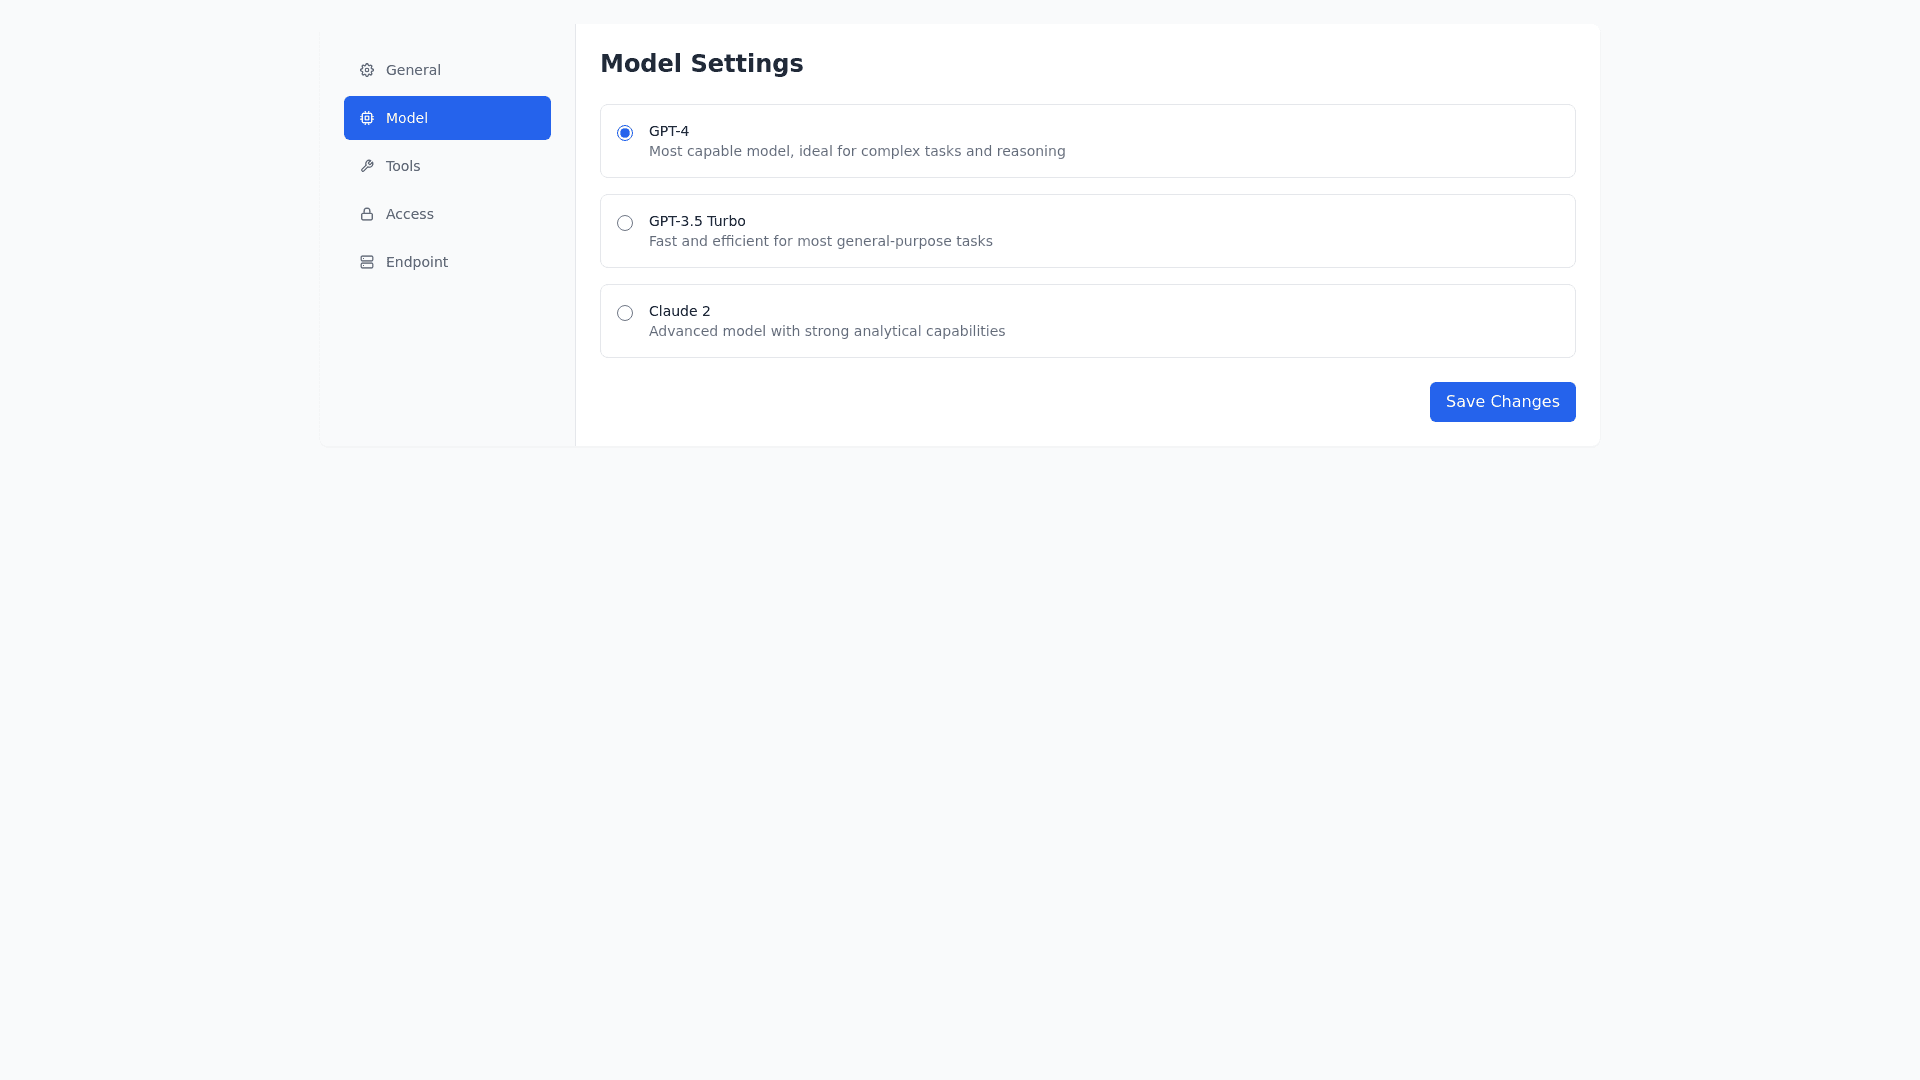Click the Claude 2 option title

680,311
